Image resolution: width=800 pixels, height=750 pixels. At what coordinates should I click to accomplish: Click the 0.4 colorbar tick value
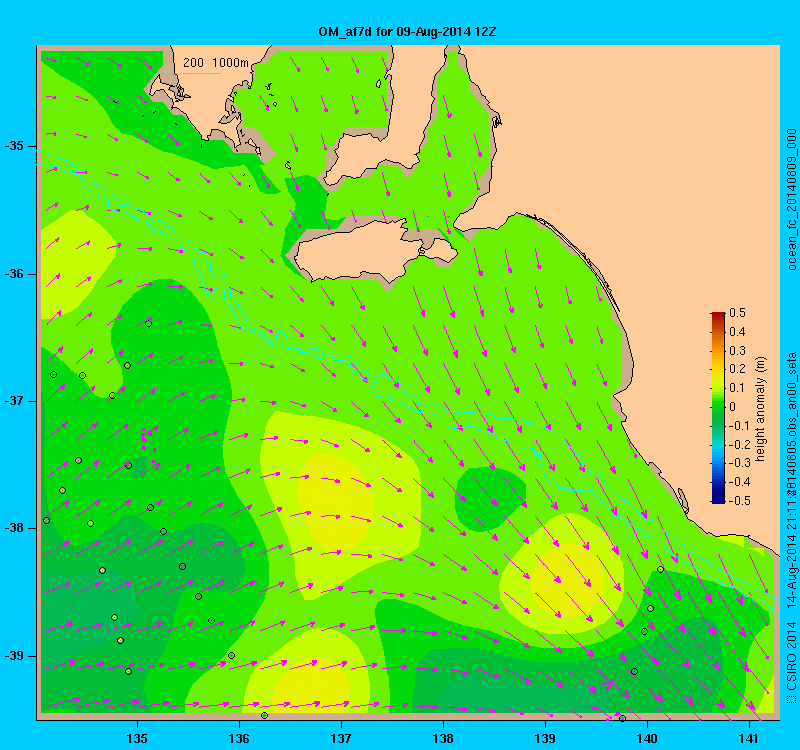(738, 332)
